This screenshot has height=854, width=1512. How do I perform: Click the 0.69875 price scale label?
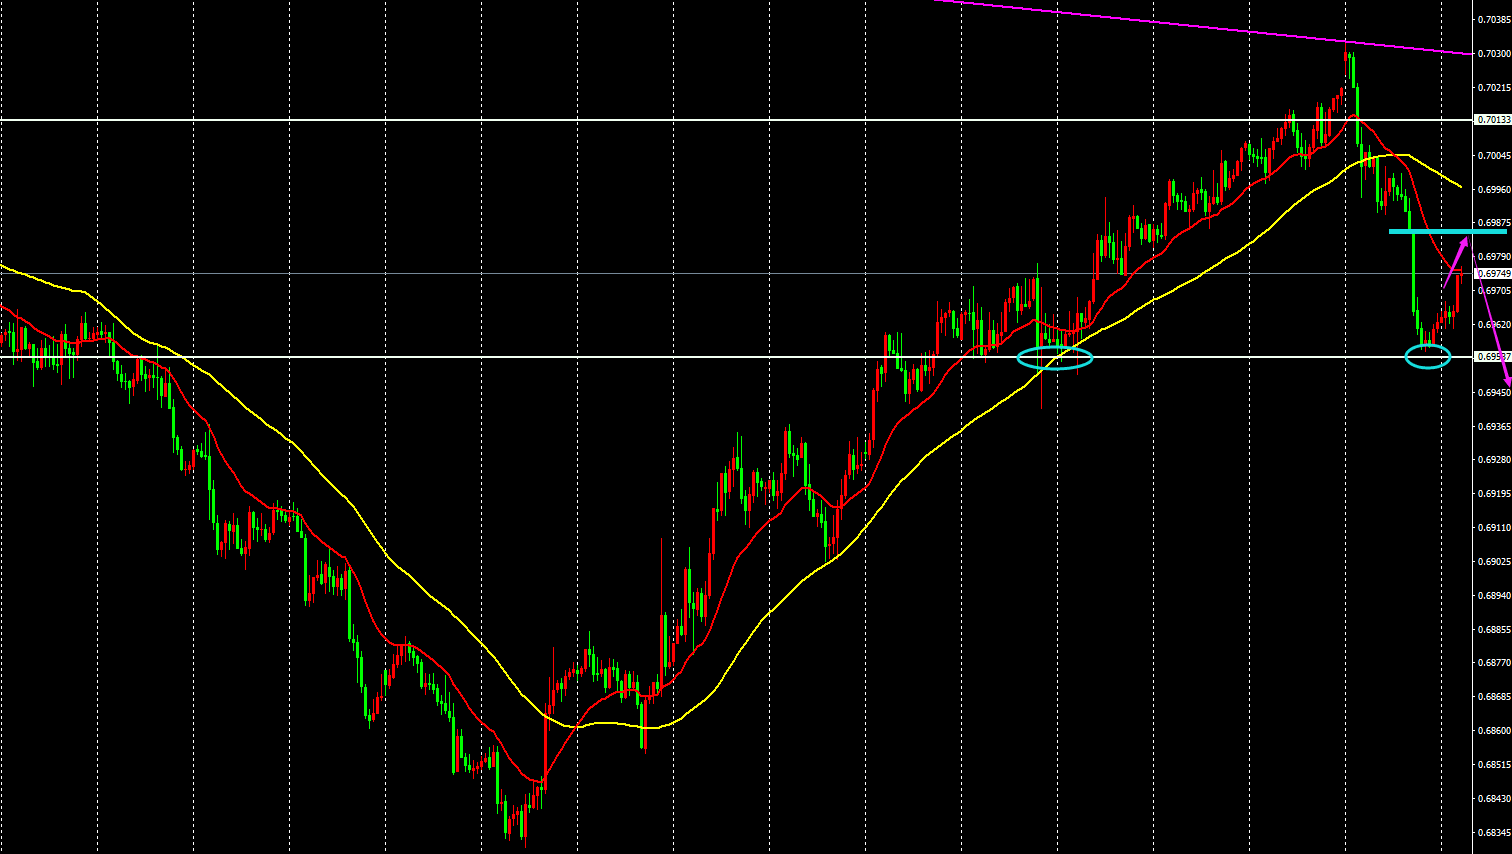coord(1493,223)
